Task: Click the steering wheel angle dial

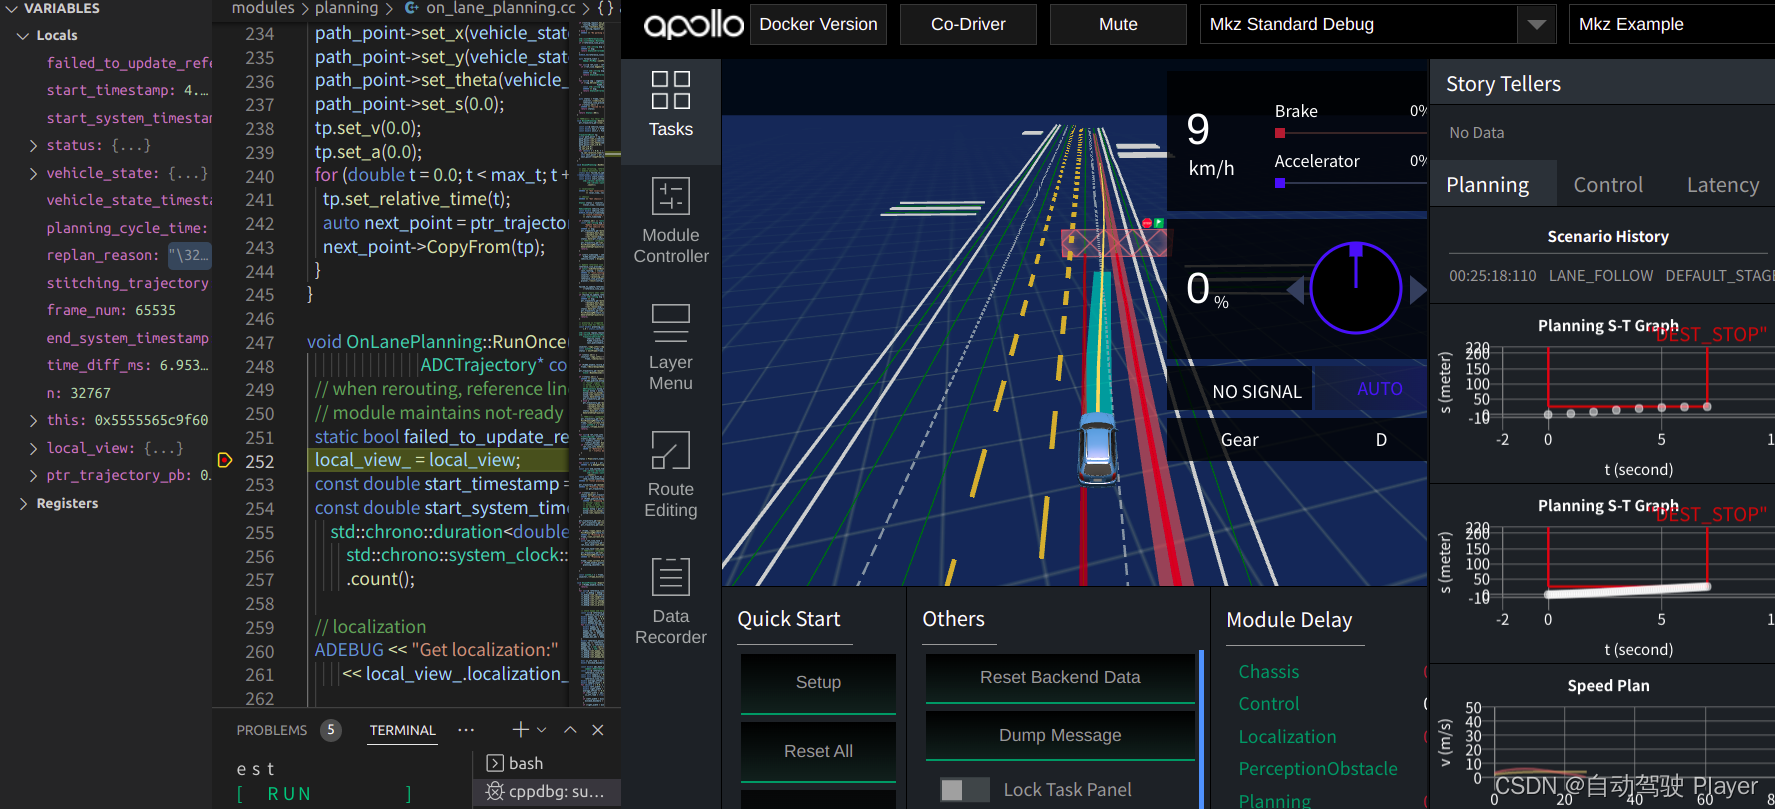Action: [x=1355, y=288]
